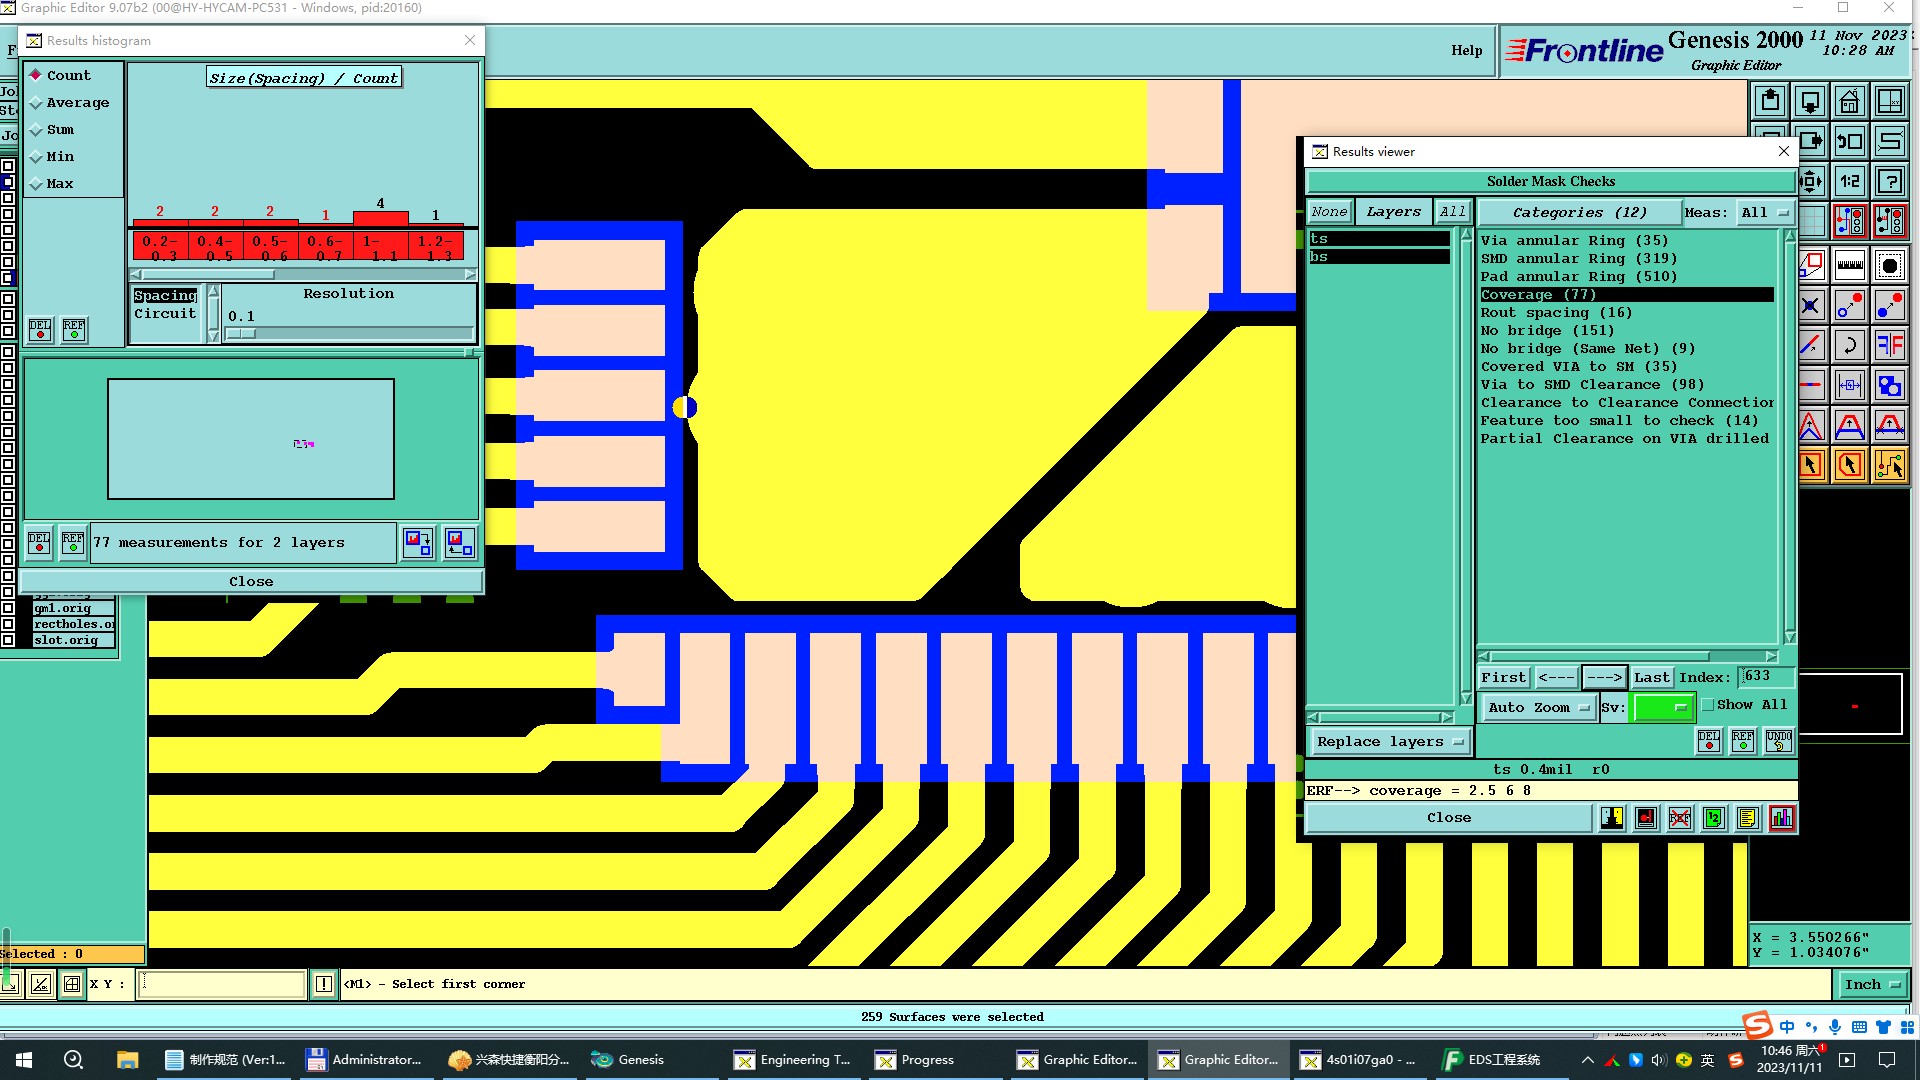The image size is (1920, 1080).
Task: Select the Min radio option
Action: pos(52,157)
